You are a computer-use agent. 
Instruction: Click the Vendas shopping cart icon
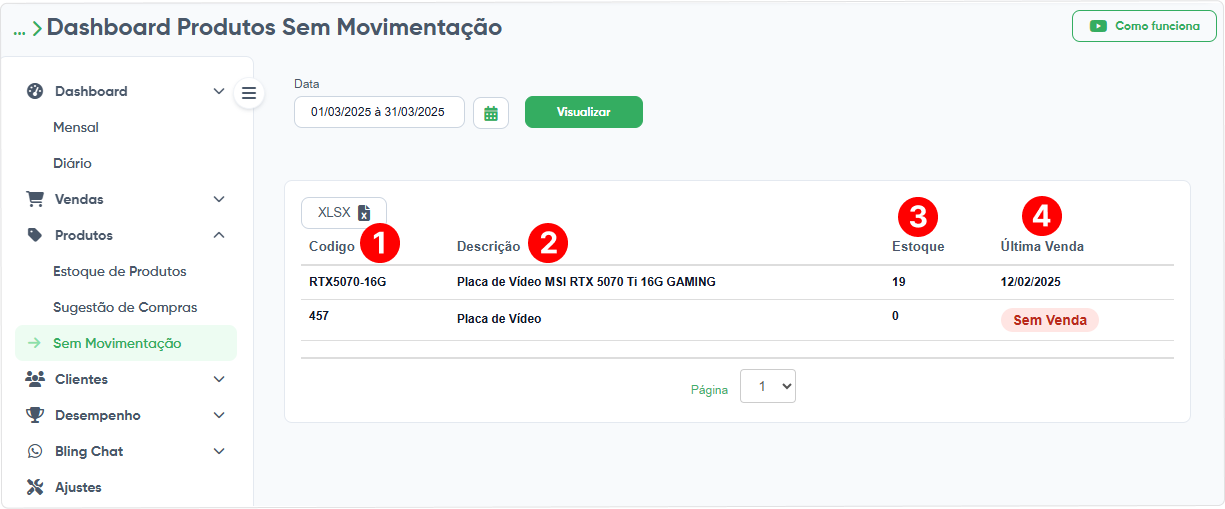click(35, 199)
